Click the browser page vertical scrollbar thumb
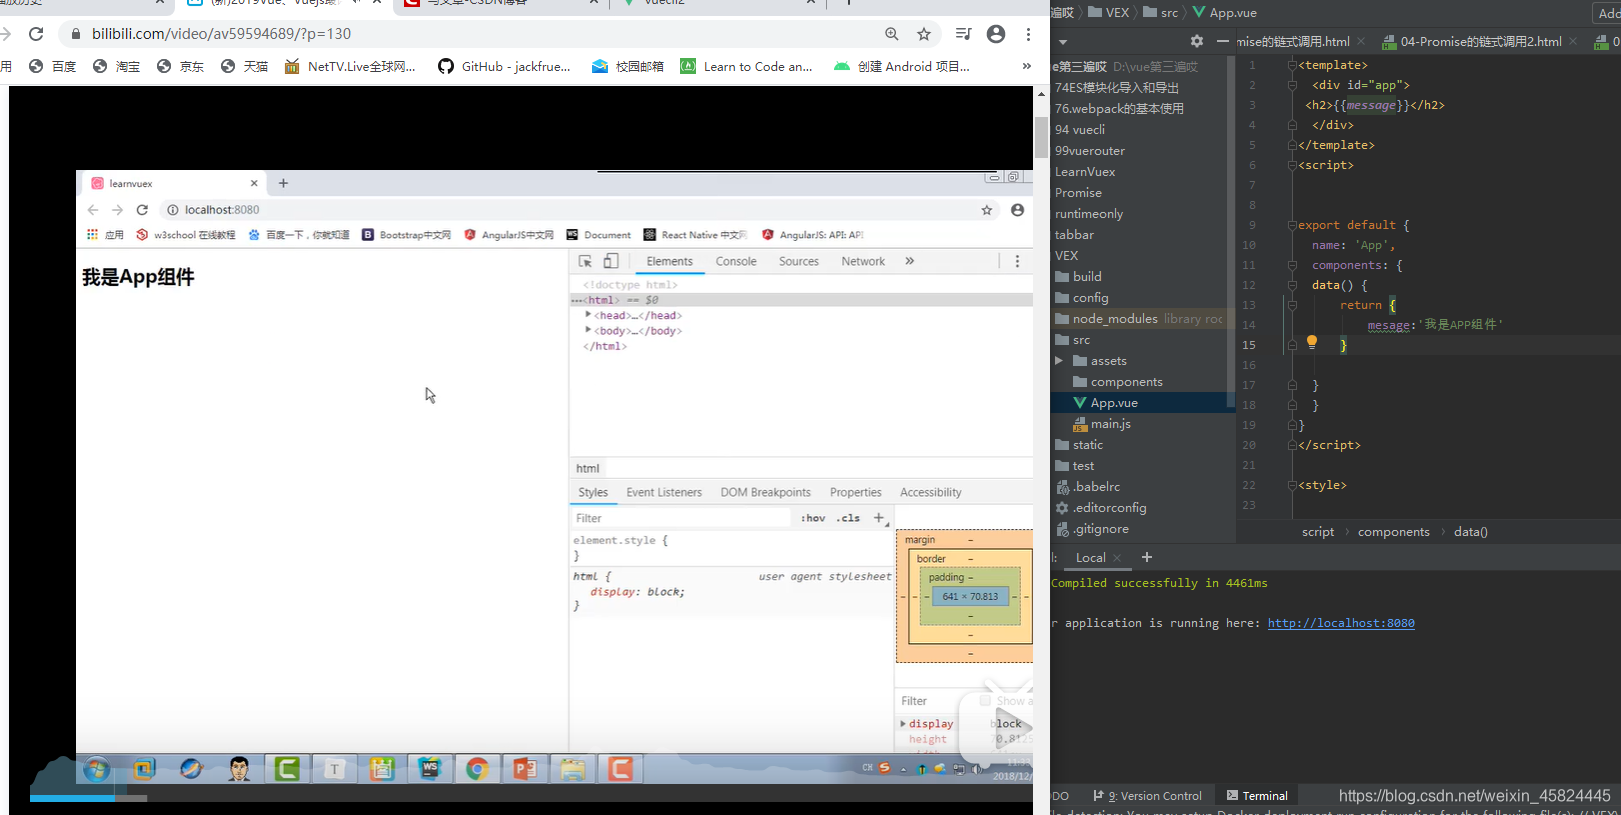The width and height of the screenshot is (1621, 815). [1041, 138]
